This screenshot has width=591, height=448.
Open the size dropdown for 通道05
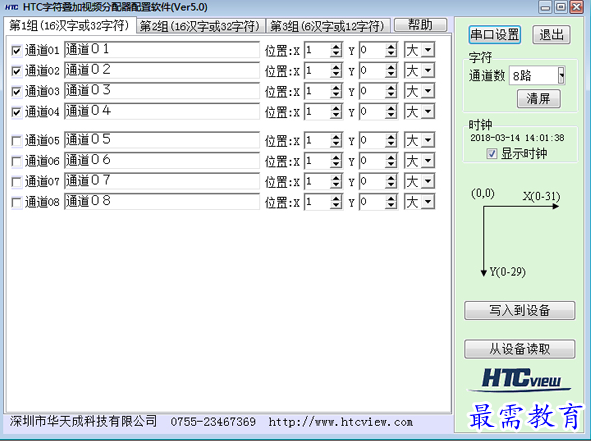tap(428, 141)
